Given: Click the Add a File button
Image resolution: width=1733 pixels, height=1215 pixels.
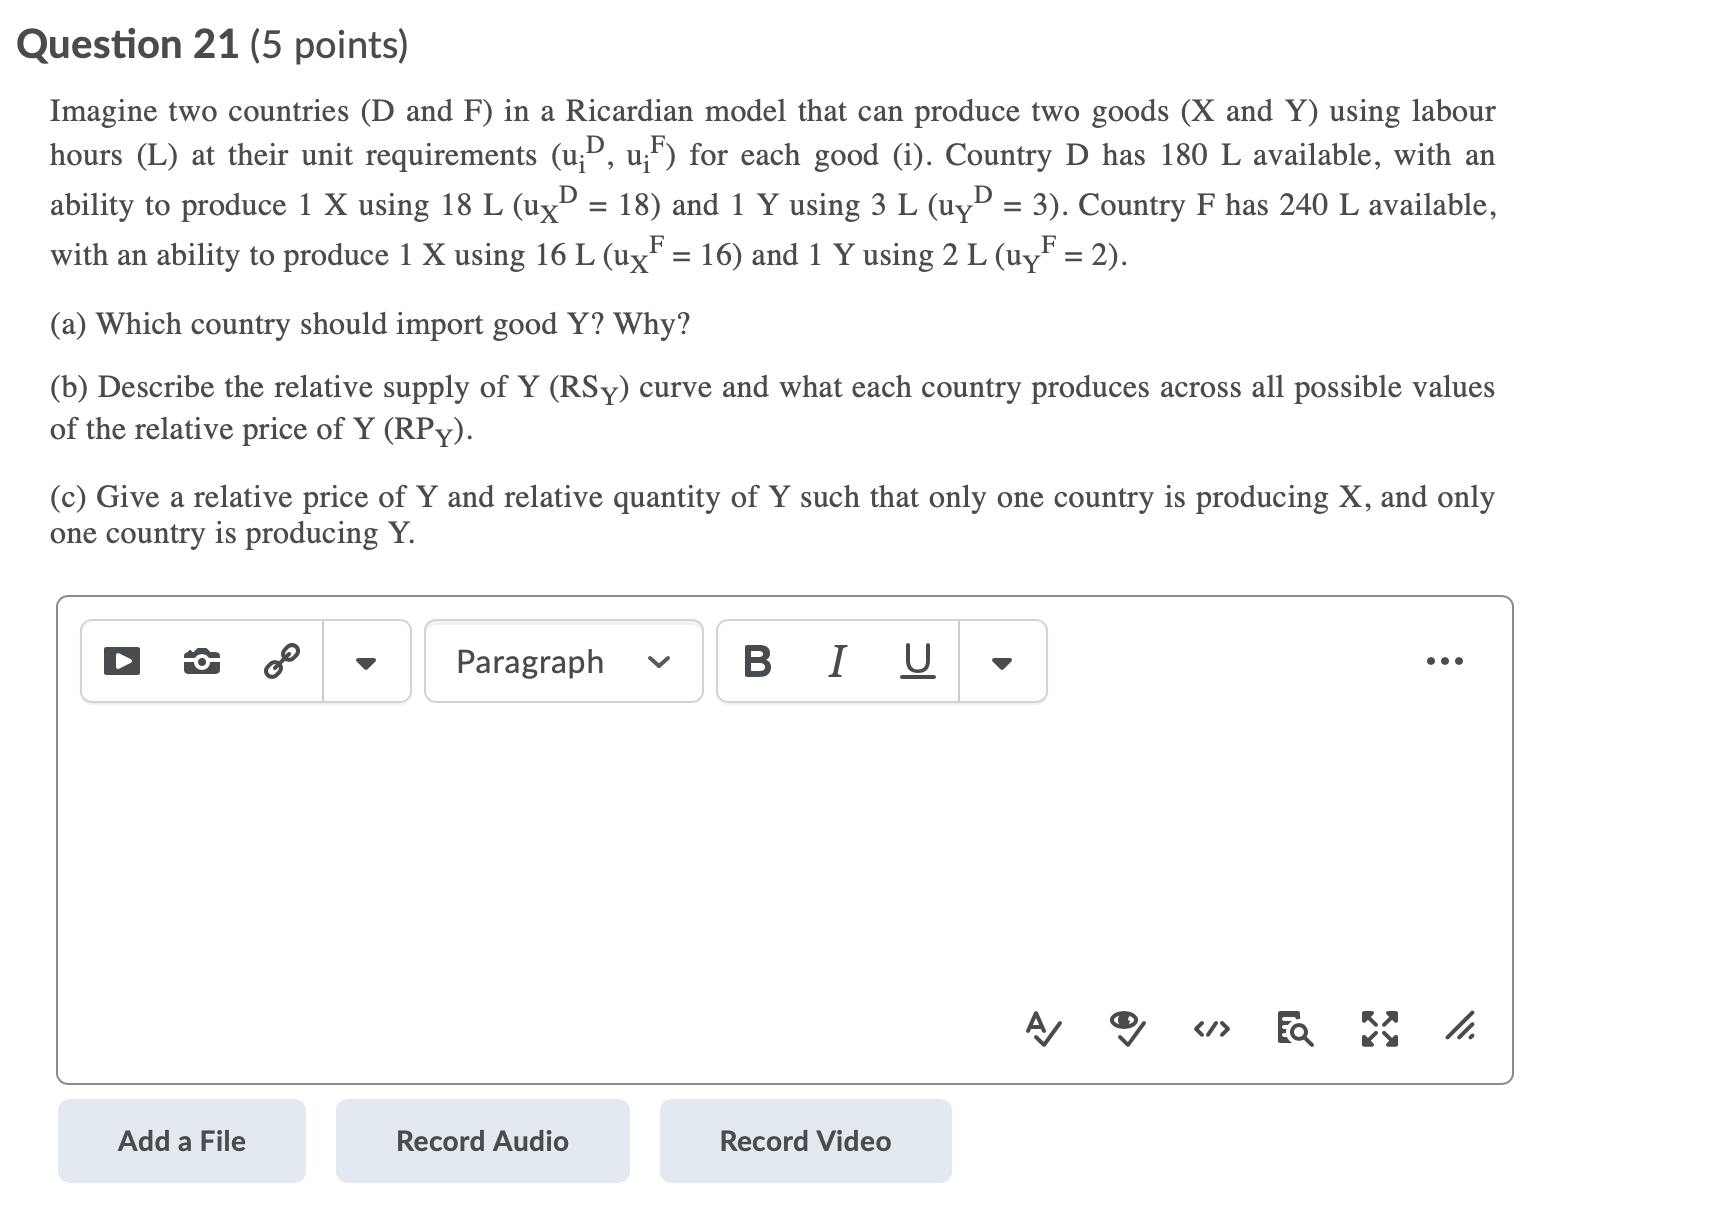Looking at the screenshot, I should 181,1140.
